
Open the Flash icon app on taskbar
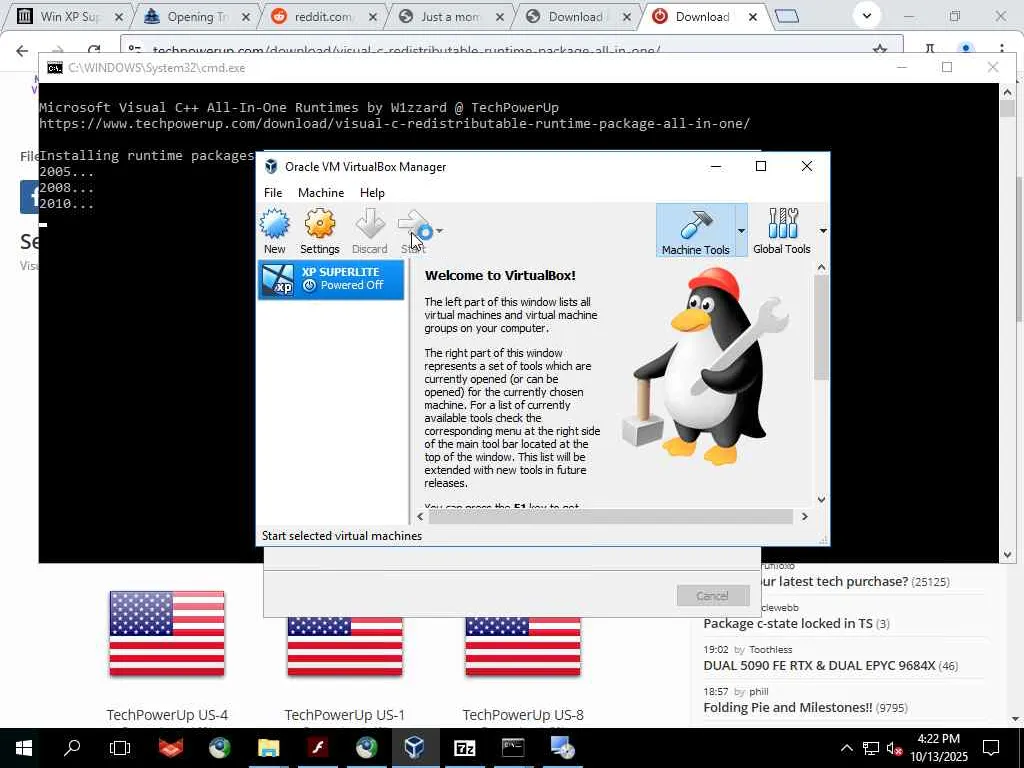[x=318, y=748]
